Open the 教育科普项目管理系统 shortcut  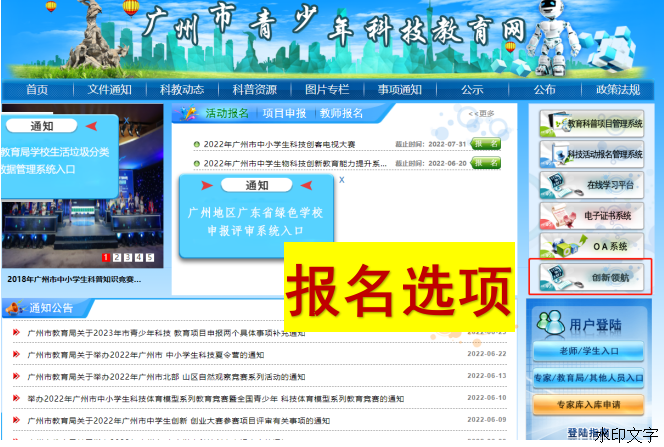pyautogui.click(x=592, y=124)
